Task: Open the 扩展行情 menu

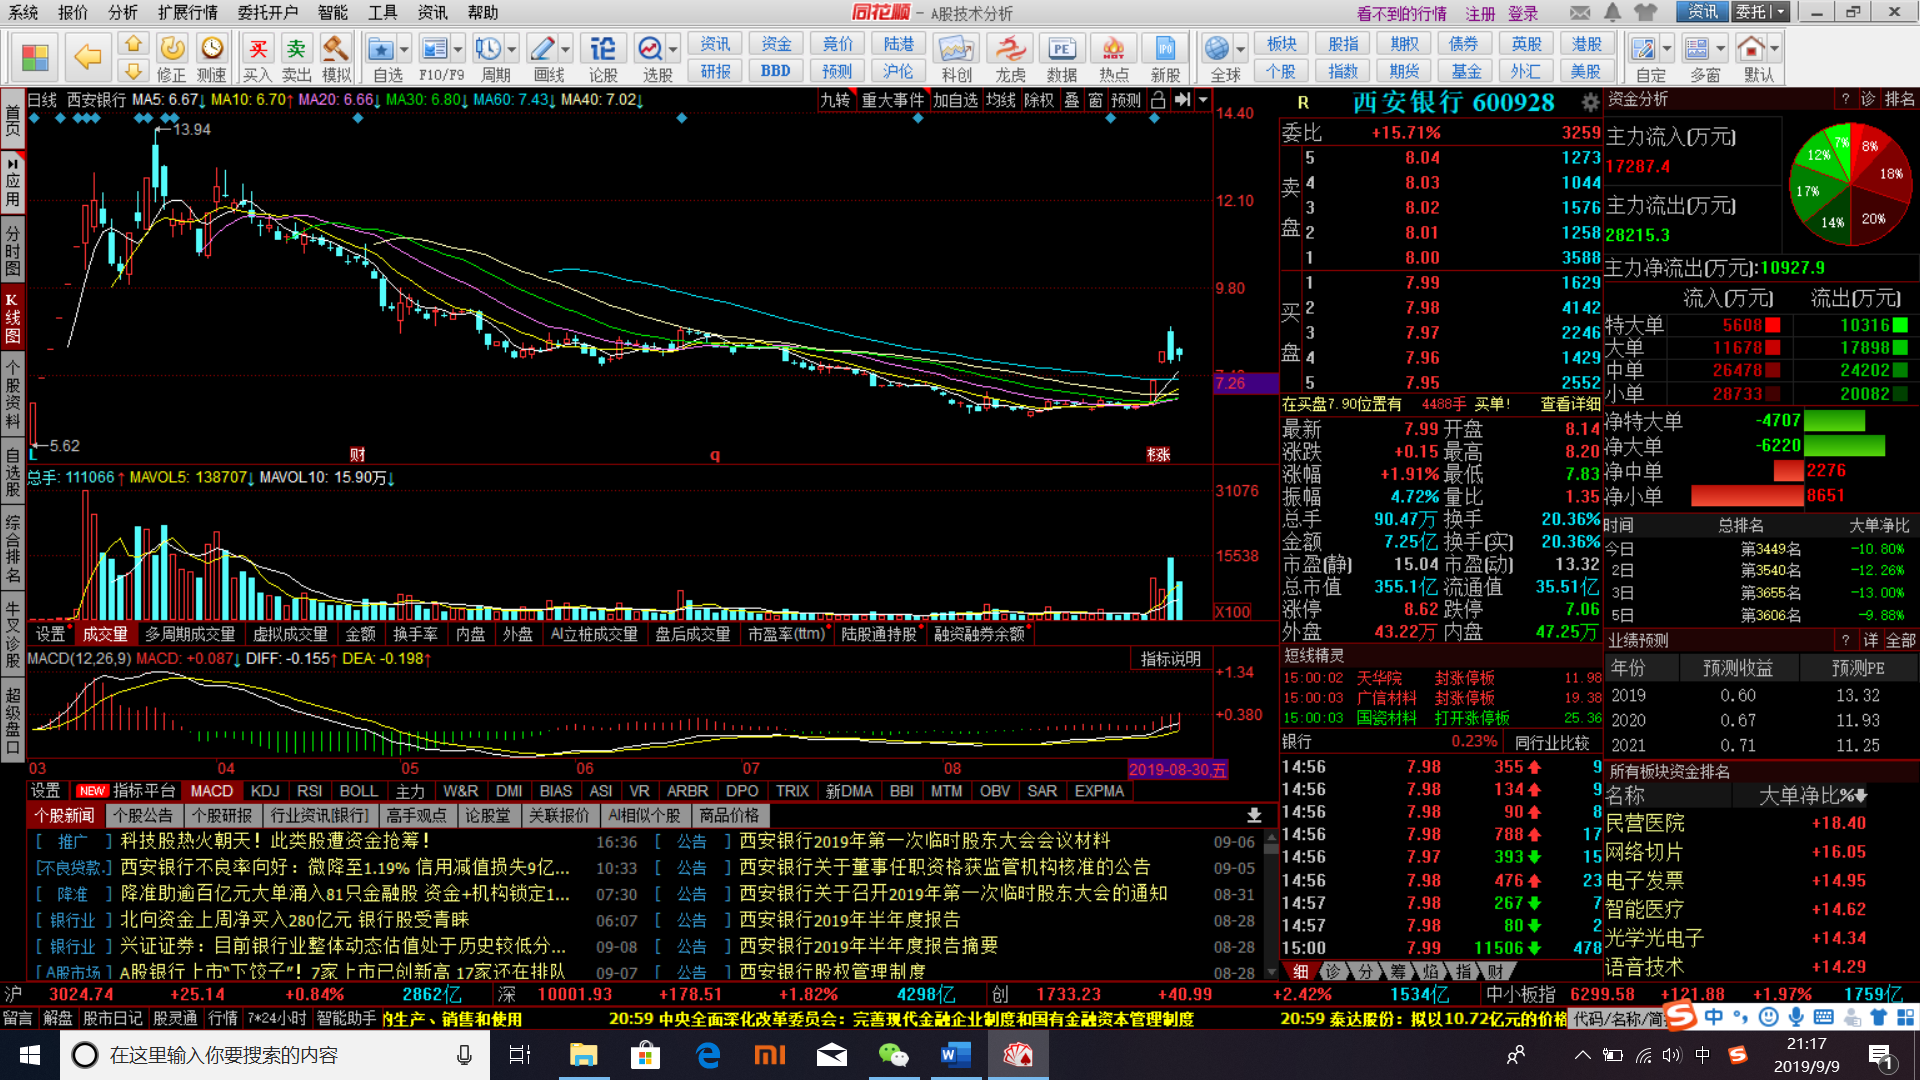Action: (x=188, y=12)
